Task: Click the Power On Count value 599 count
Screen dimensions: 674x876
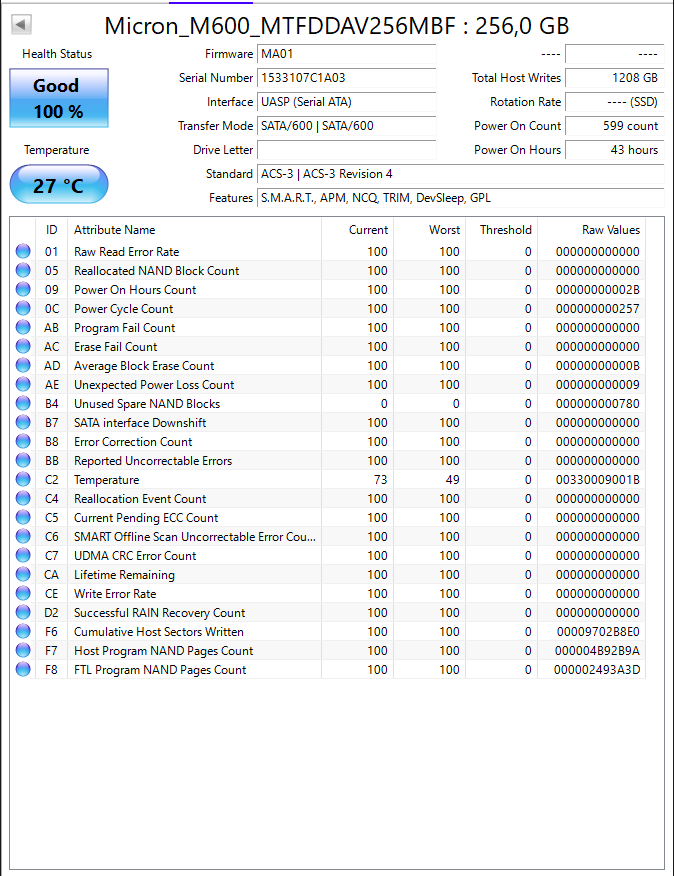Action: point(615,126)
